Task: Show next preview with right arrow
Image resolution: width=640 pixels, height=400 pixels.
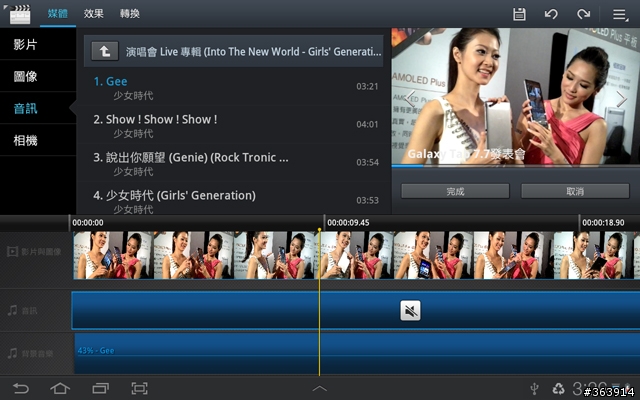Action: (x=621, y=98)
